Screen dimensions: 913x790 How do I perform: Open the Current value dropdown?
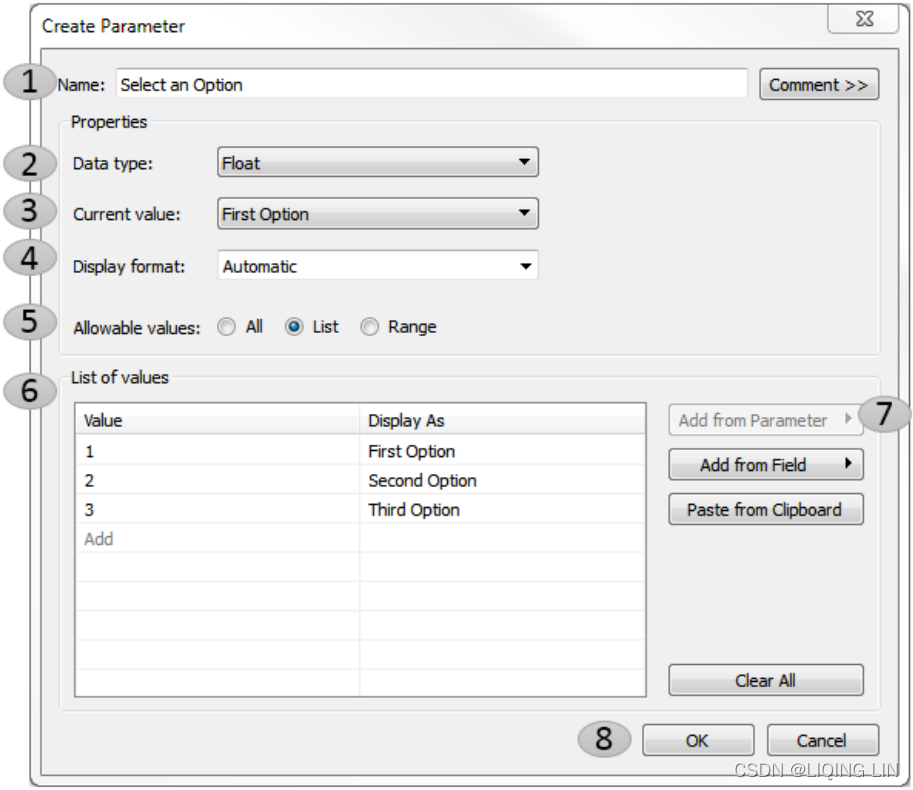click(x=378, y=214)
